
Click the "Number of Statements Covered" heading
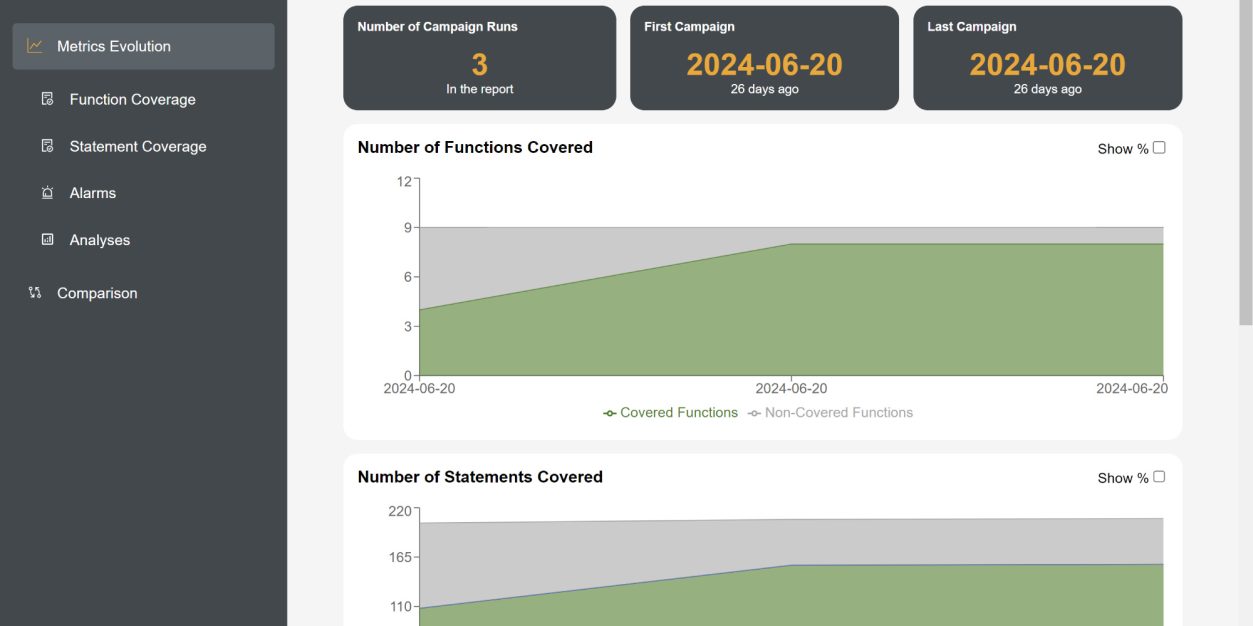[480, 477]
